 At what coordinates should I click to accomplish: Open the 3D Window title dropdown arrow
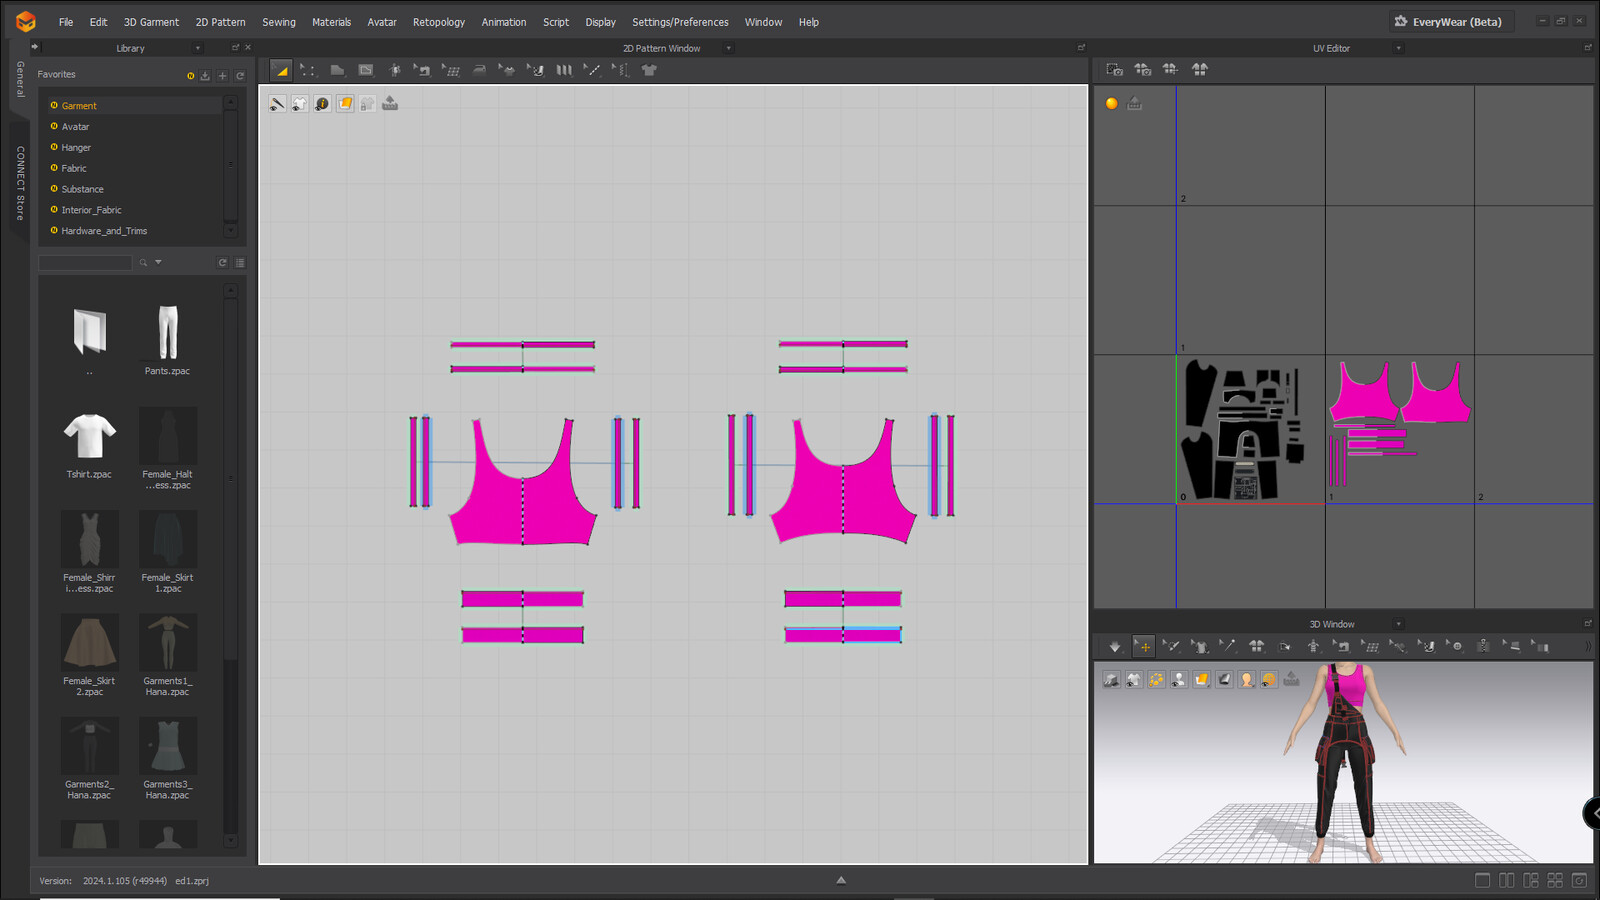[1399, 624]
